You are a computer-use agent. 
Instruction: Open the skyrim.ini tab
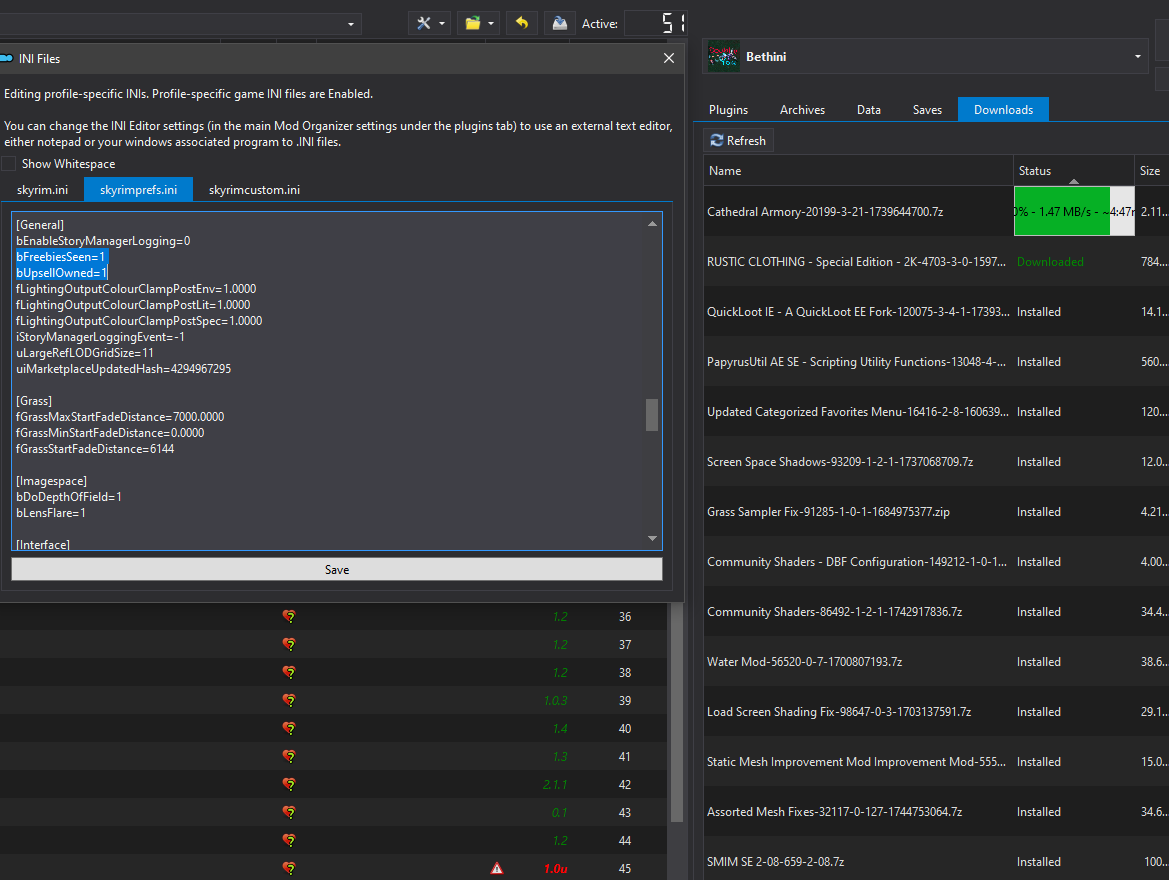pos(42,190)
